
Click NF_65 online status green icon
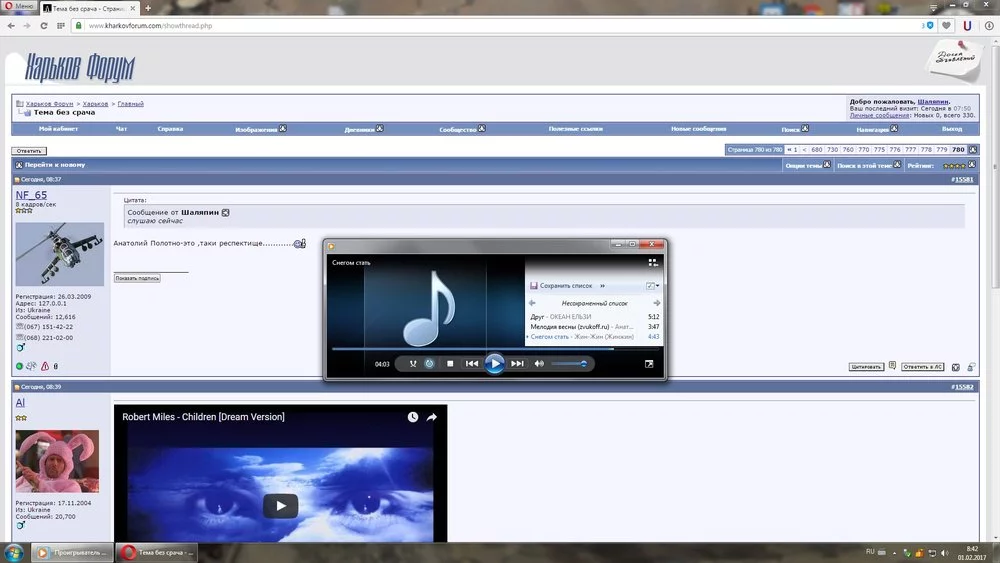click(x=19, y=366)
